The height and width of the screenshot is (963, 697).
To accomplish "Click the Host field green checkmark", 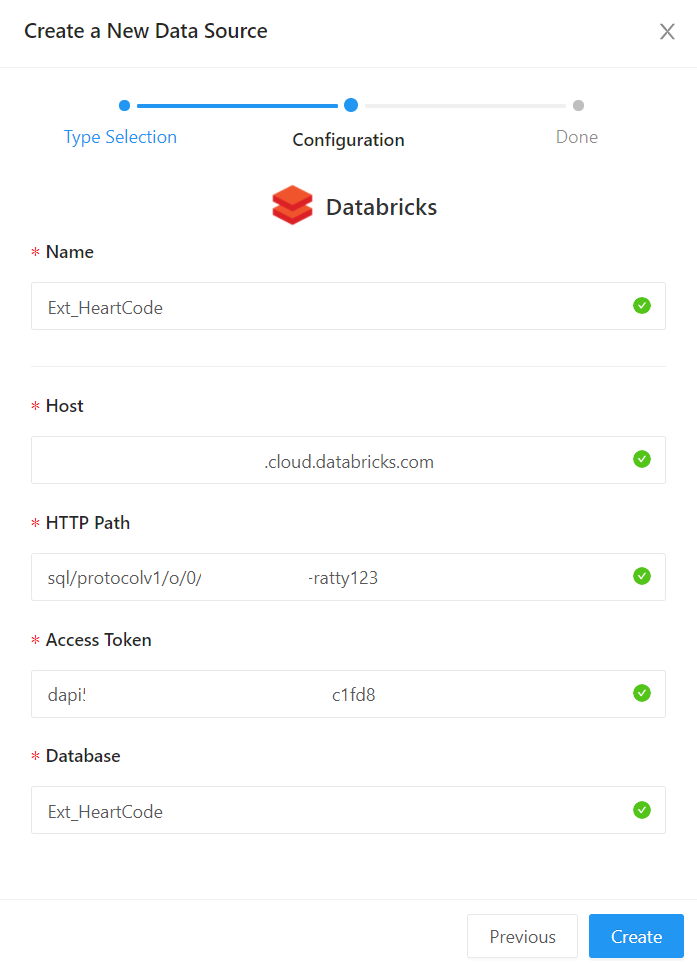I will tap(642, 460).
